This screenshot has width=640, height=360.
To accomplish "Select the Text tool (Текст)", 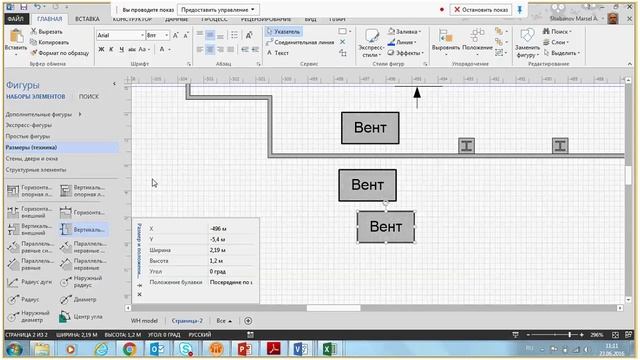I will pos(278,53).
